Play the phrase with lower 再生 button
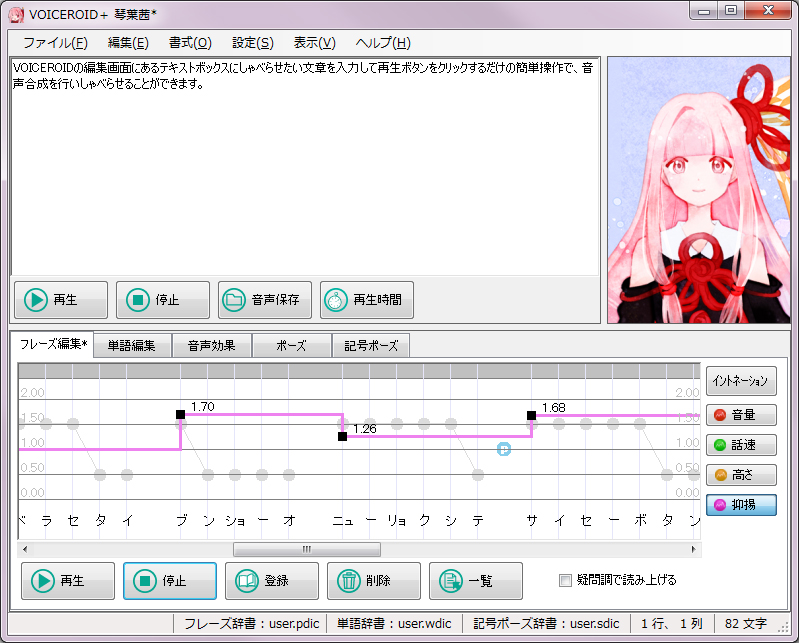Viewport: 799px width, 643px height. coord(68,581)
